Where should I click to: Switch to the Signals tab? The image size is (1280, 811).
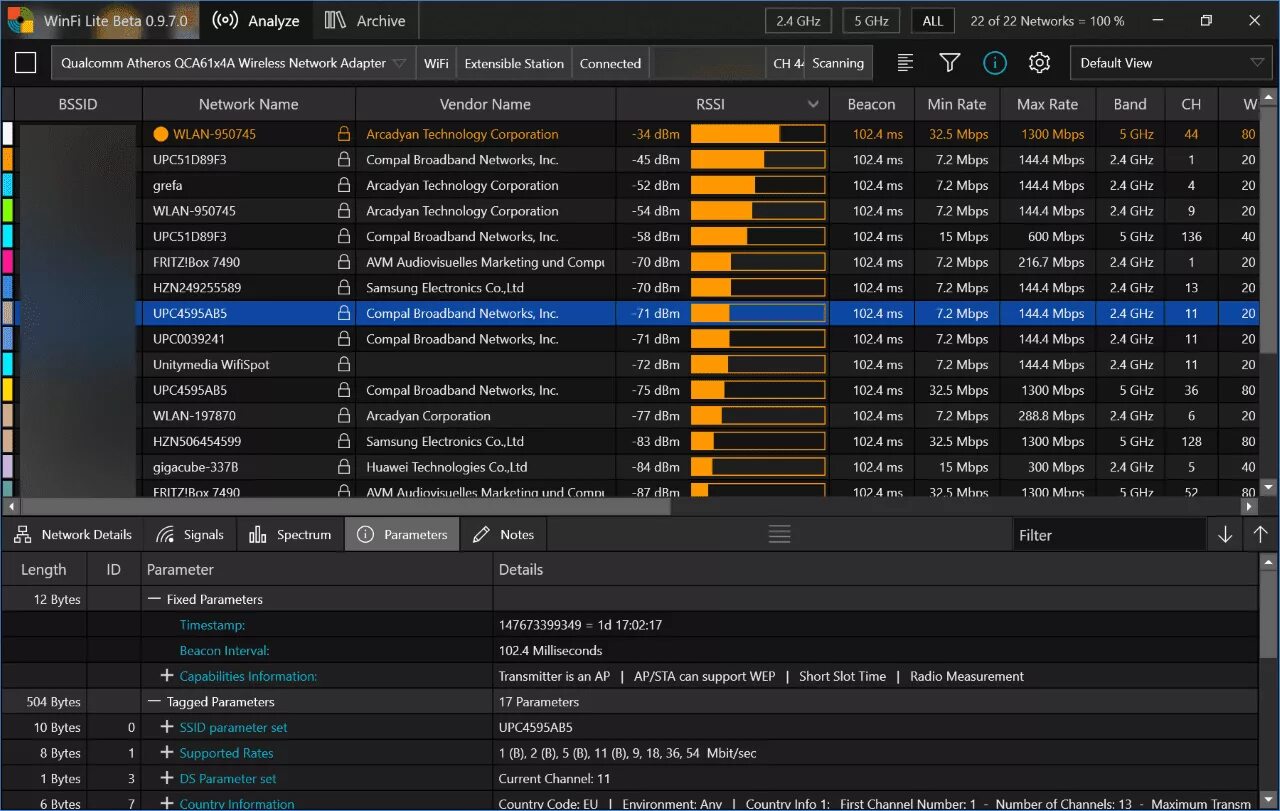[x=190, y=535]
